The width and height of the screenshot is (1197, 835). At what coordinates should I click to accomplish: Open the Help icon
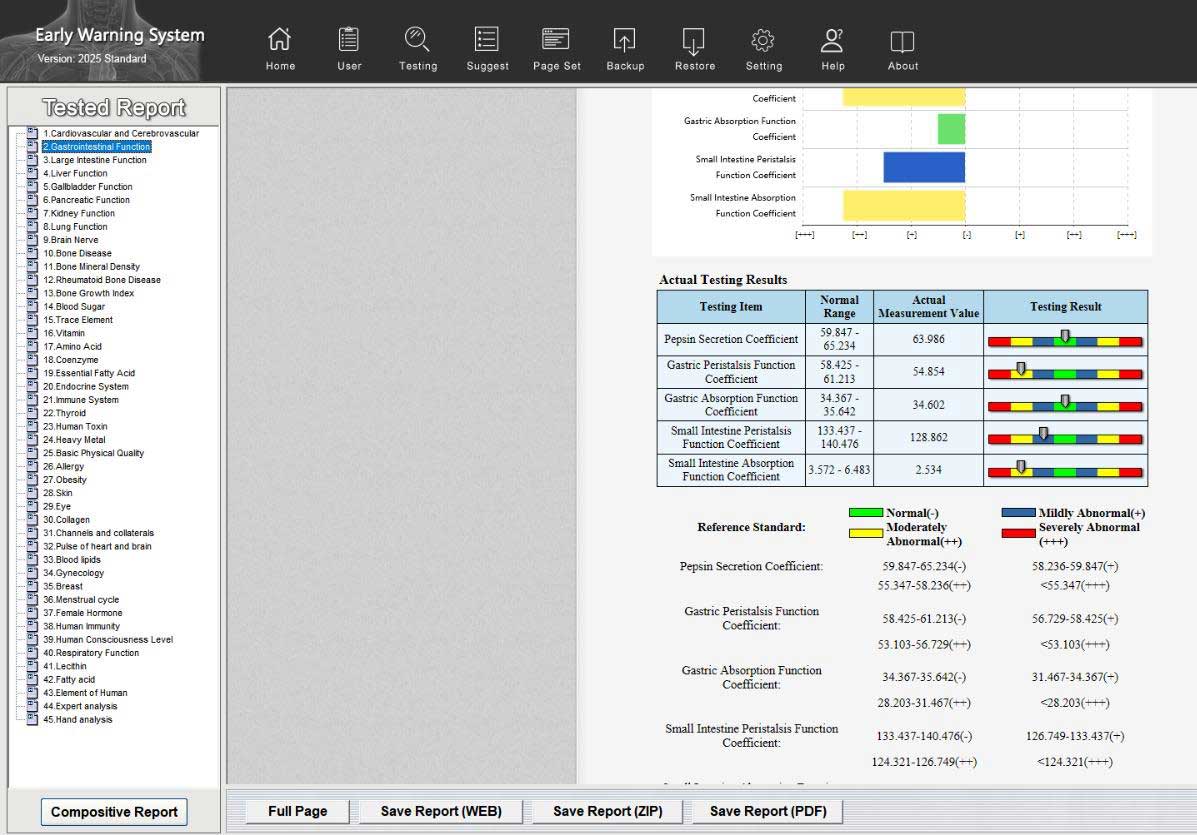[832, 40]
